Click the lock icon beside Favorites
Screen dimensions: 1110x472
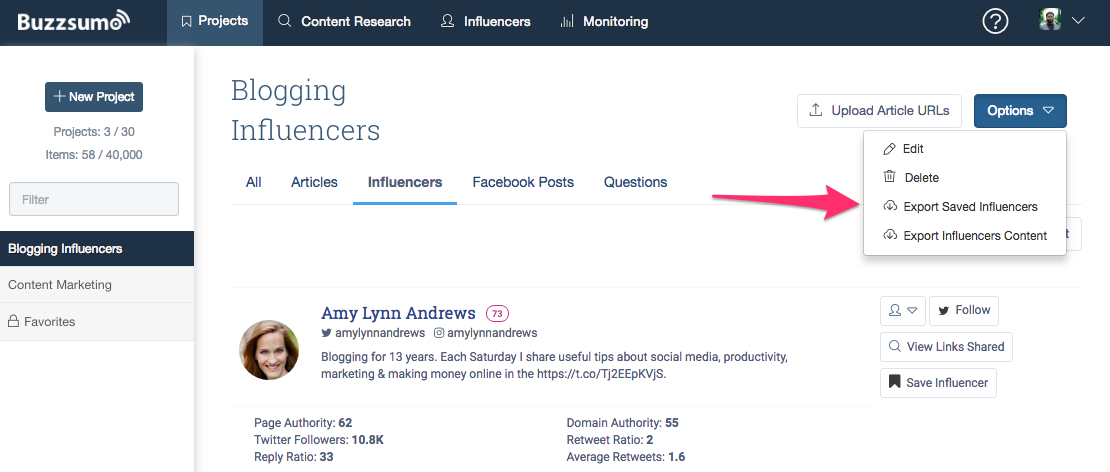[x=13, y=321]
